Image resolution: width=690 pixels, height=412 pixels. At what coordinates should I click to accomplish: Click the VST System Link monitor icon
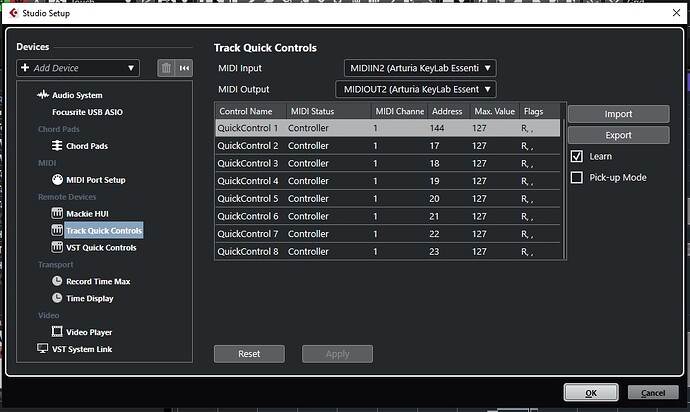pyautogui.click(x=43, y=349)
